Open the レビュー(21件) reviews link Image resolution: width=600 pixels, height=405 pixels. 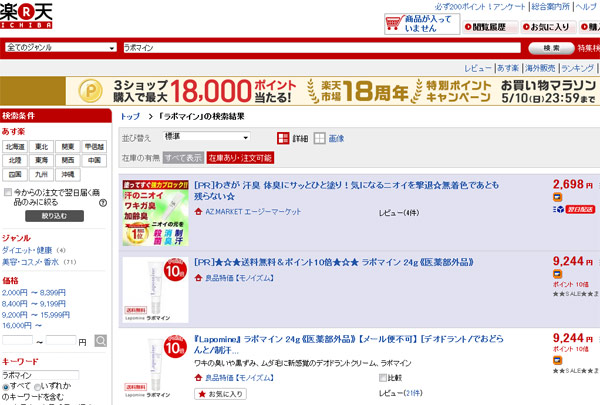[401, 393]
